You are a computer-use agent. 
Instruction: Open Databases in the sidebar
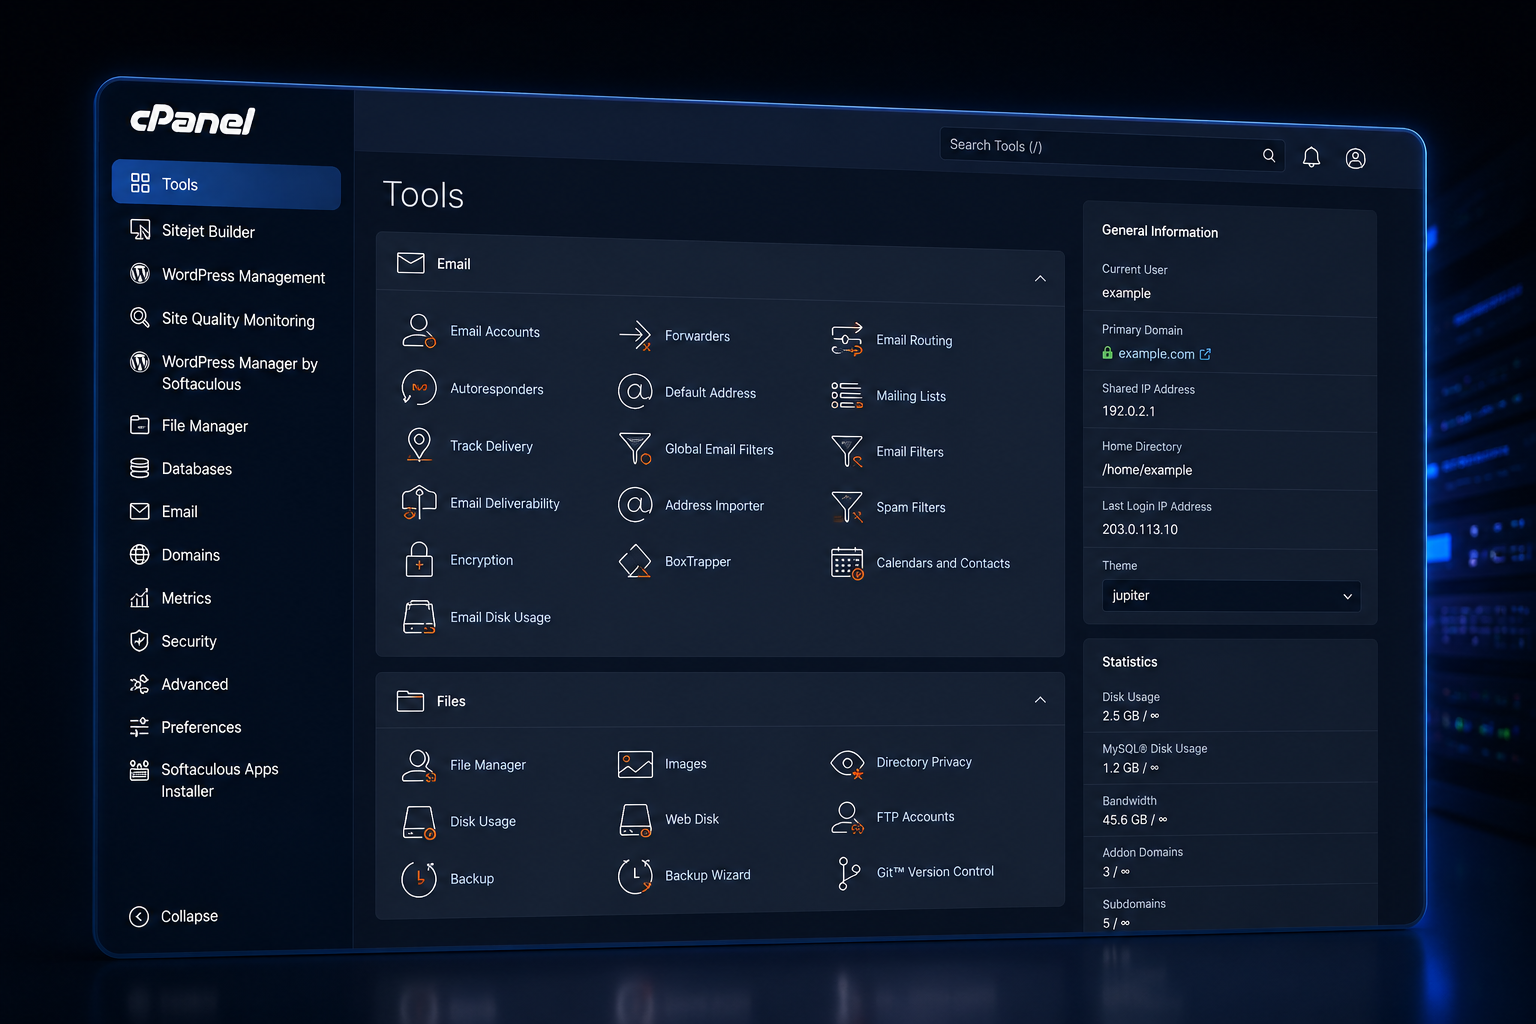click(x=180, y=468)
